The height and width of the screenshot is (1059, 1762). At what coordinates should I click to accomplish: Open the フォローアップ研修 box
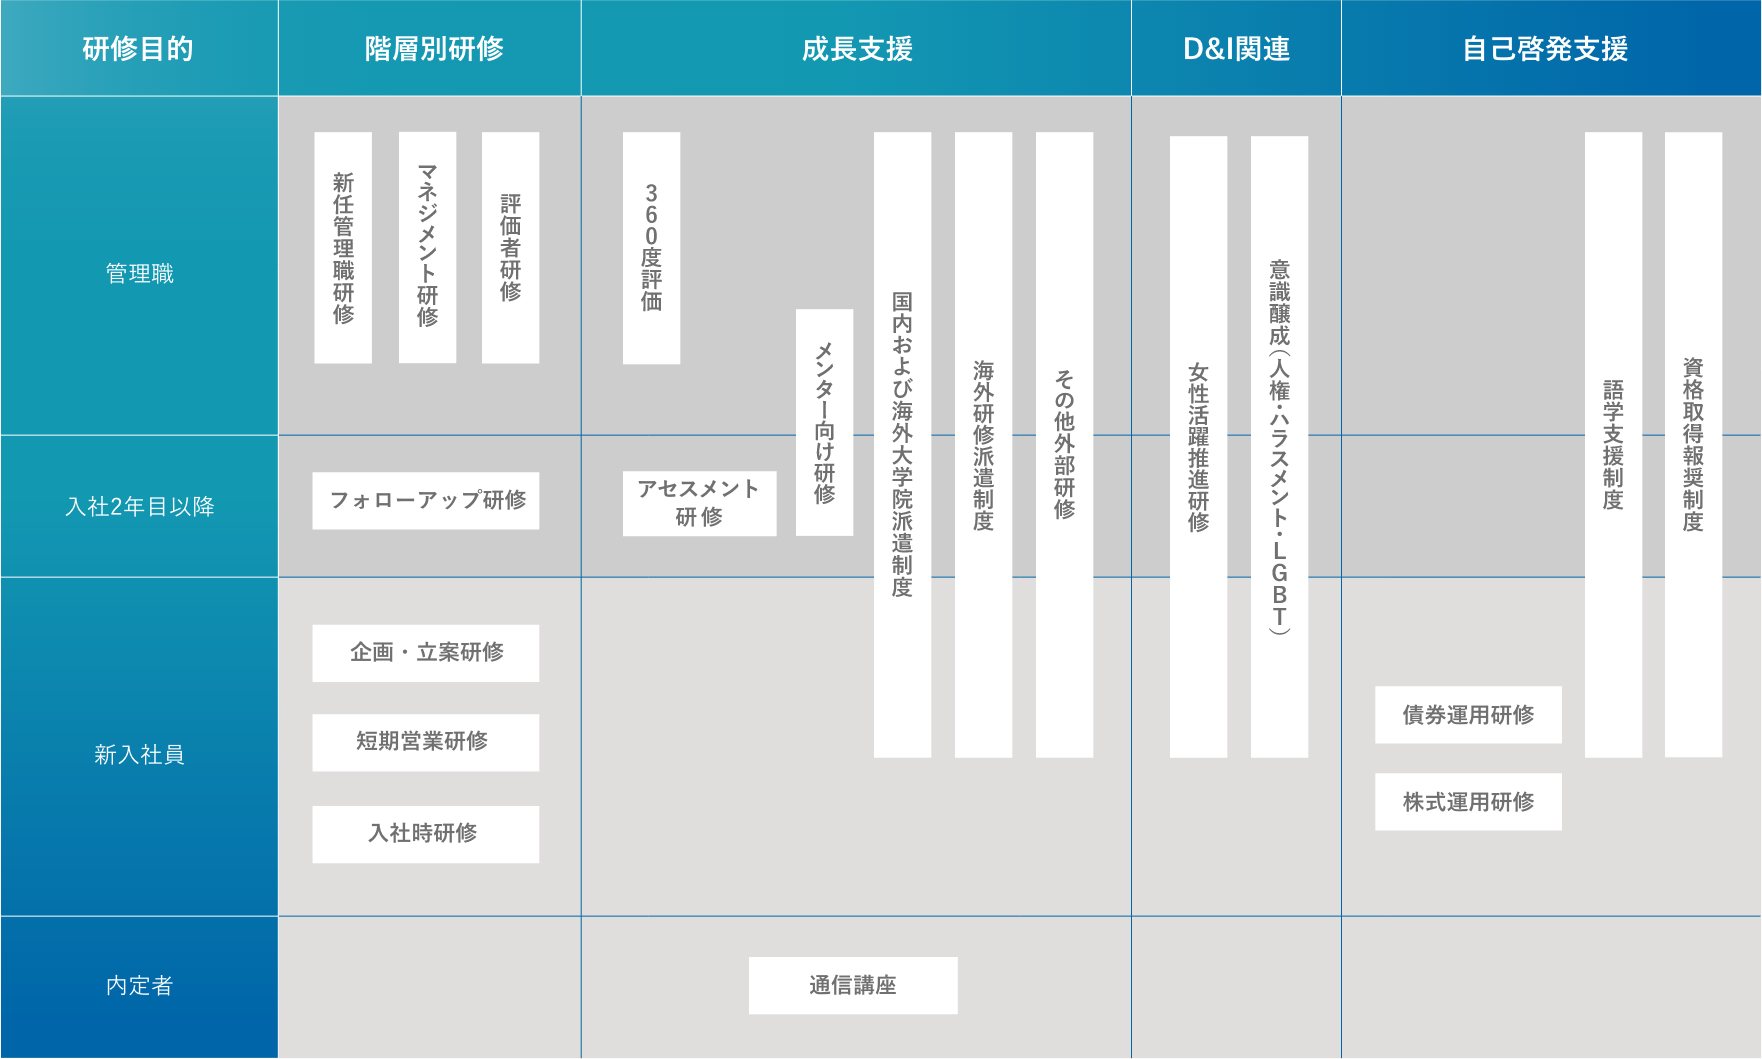426,500
